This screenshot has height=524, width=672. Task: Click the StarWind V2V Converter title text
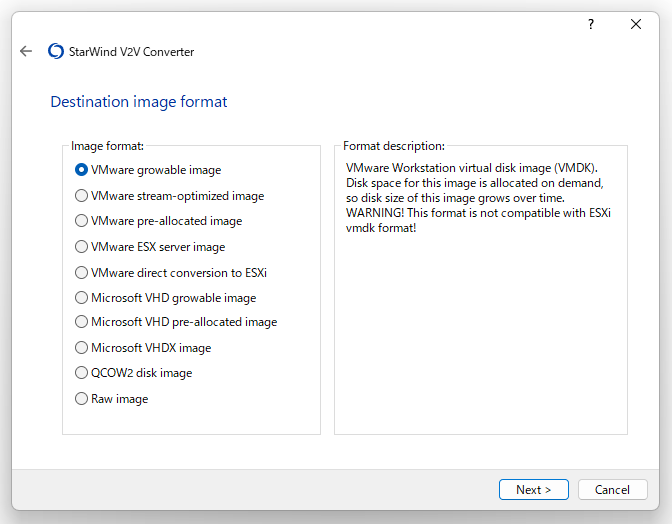pos(132,52)
